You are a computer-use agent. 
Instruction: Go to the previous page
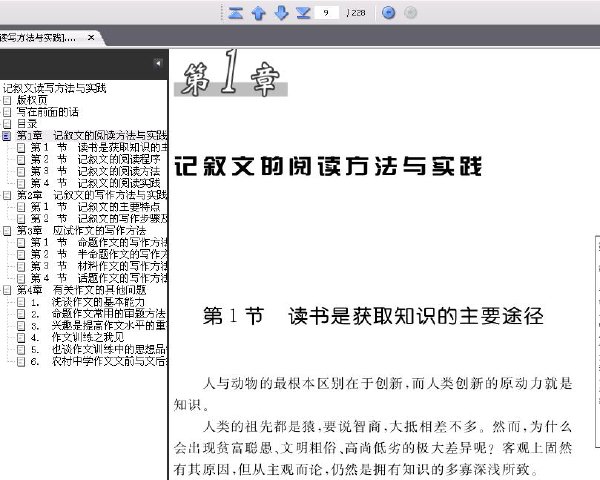pyautogui.click(x=259, y=13)
